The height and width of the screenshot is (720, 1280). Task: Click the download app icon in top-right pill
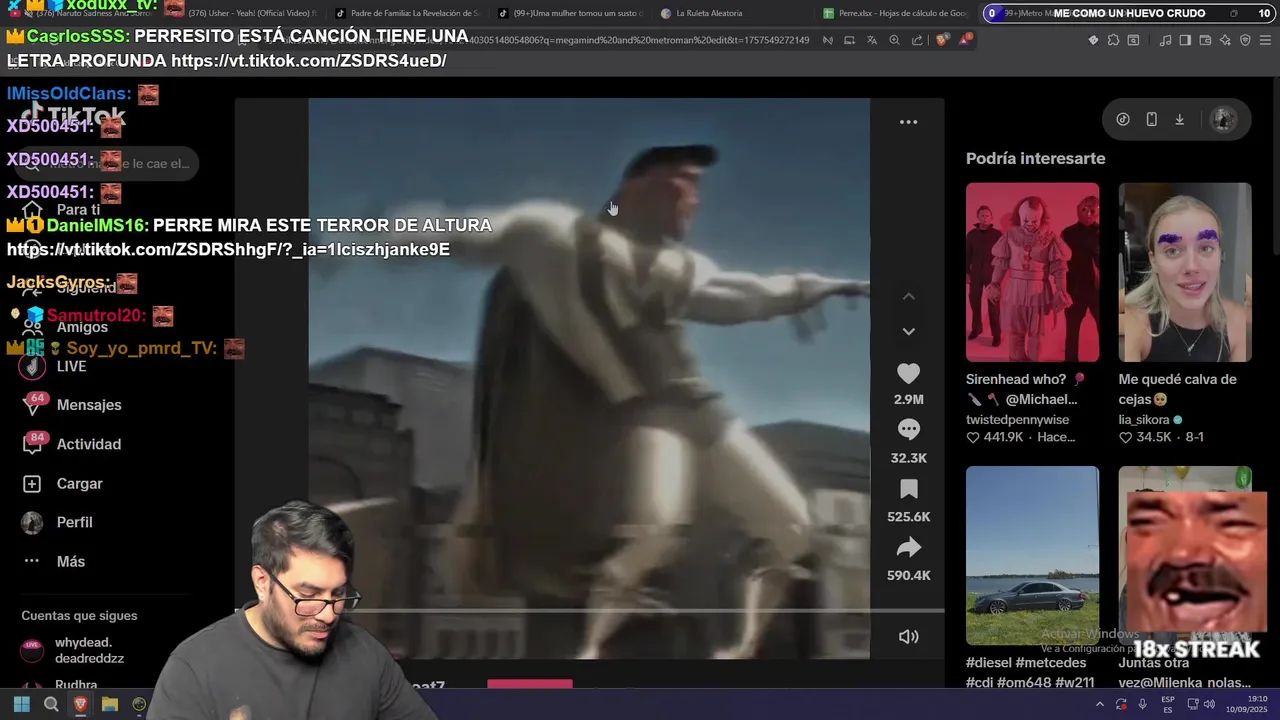pos(1179,119)
